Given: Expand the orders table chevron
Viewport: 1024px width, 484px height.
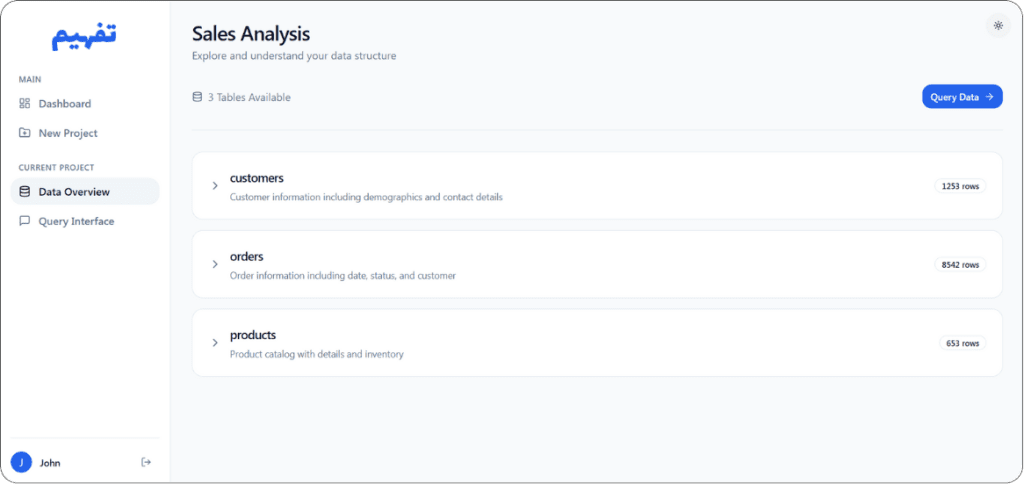Looking at the screenshot, I should 215,264.
